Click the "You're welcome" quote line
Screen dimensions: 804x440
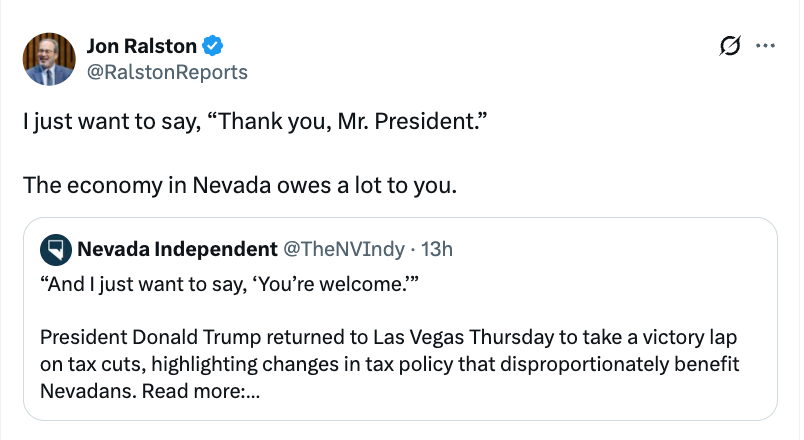click(224, 284)
